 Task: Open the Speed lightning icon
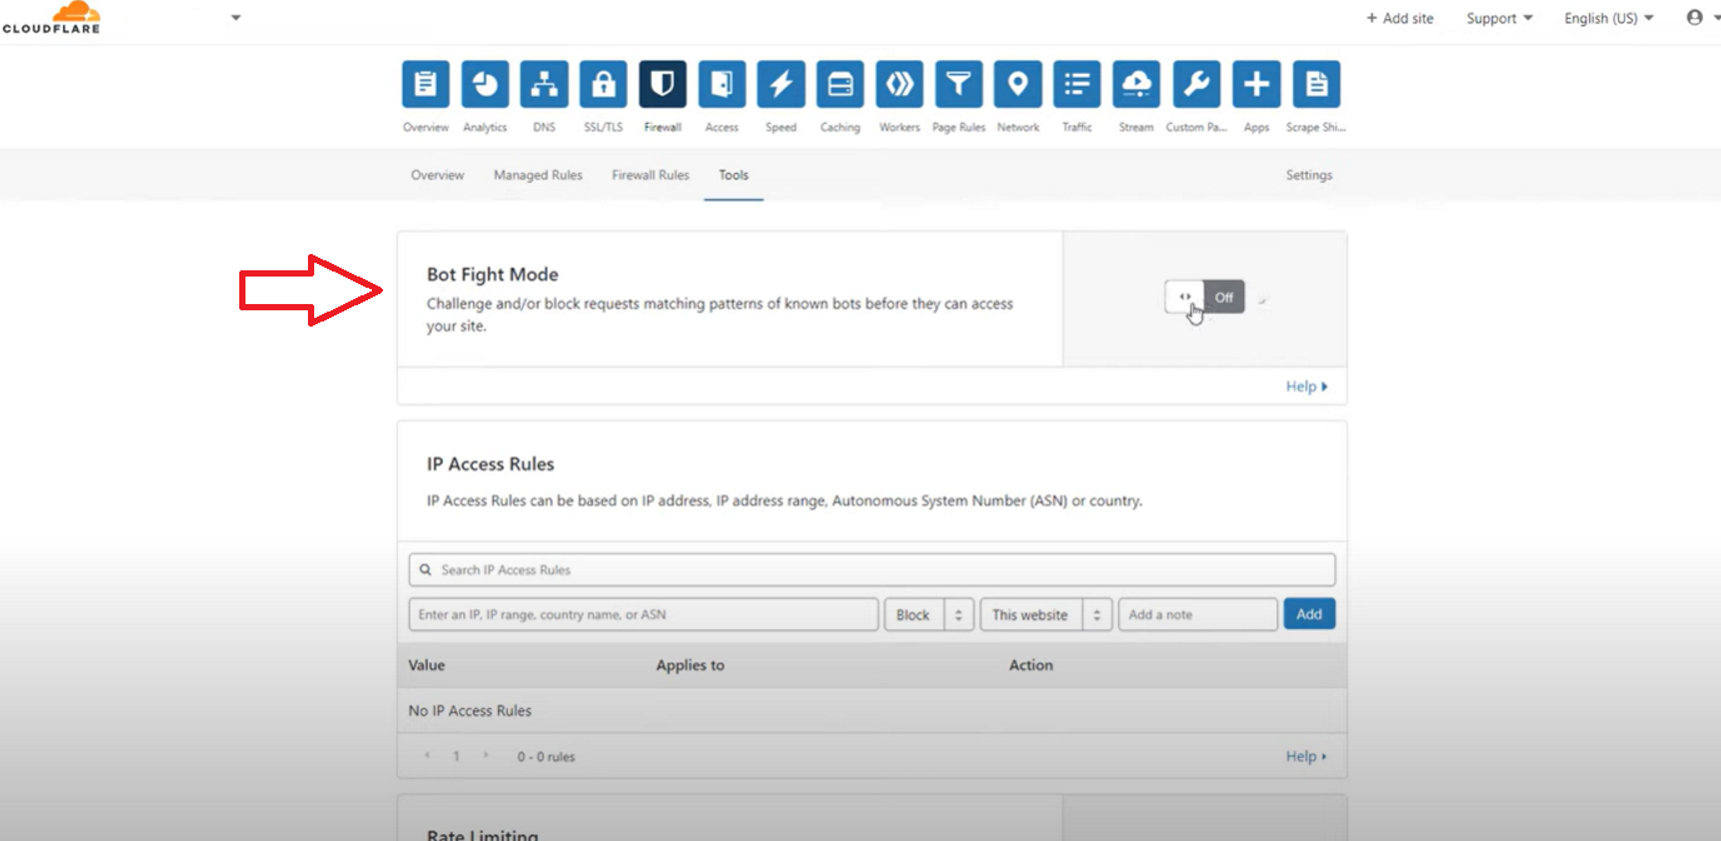781,84
